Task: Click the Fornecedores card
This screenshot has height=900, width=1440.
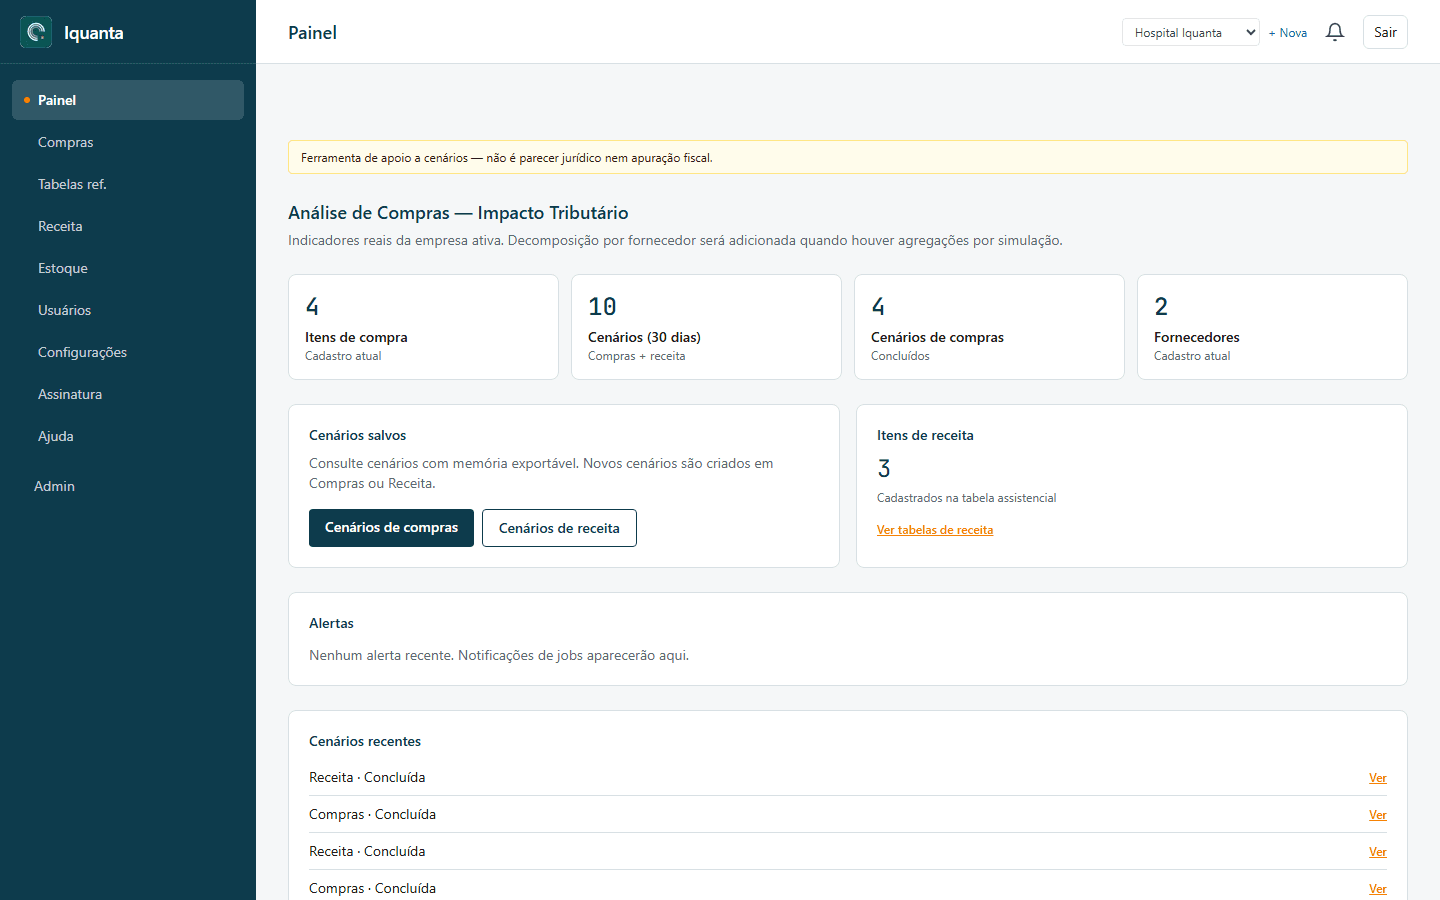Action: 1272,327
